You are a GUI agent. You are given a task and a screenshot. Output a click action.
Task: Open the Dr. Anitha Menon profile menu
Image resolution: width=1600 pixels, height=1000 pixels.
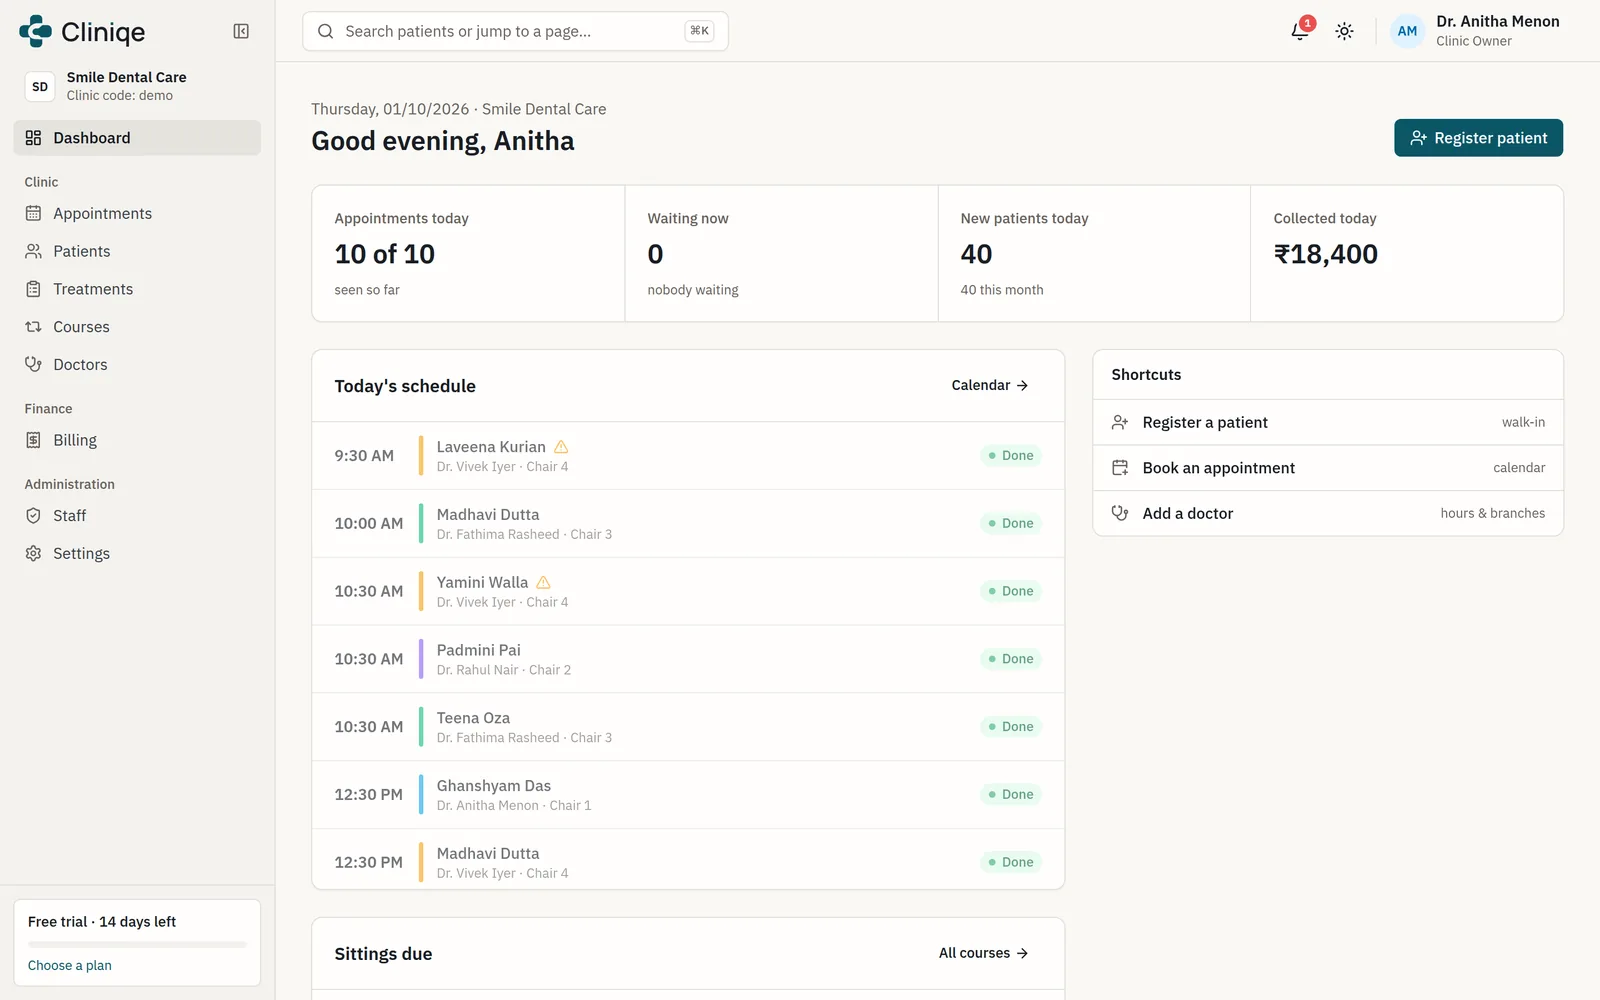1476,31
